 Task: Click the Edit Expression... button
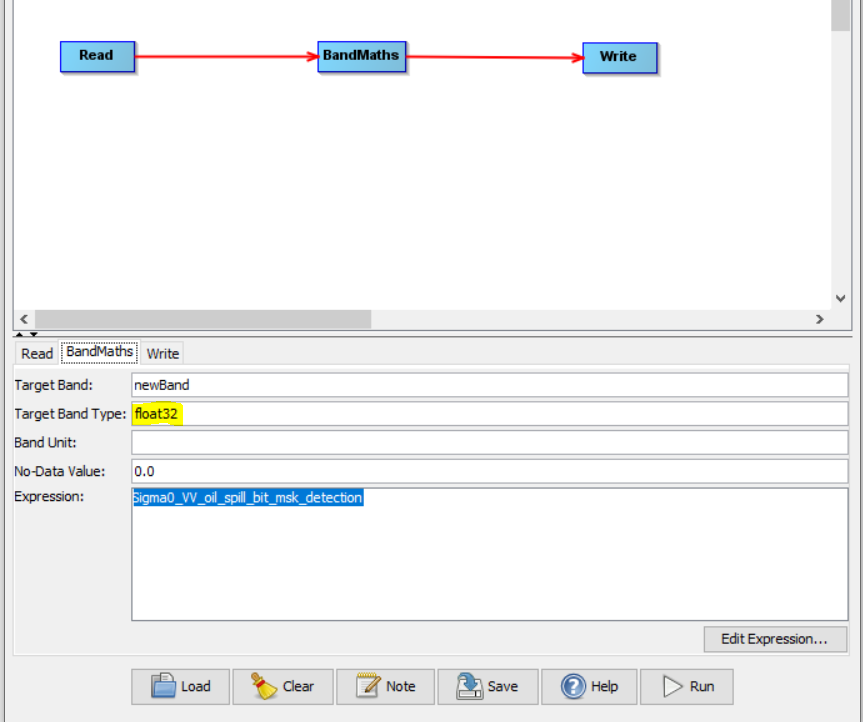[775, 638]
